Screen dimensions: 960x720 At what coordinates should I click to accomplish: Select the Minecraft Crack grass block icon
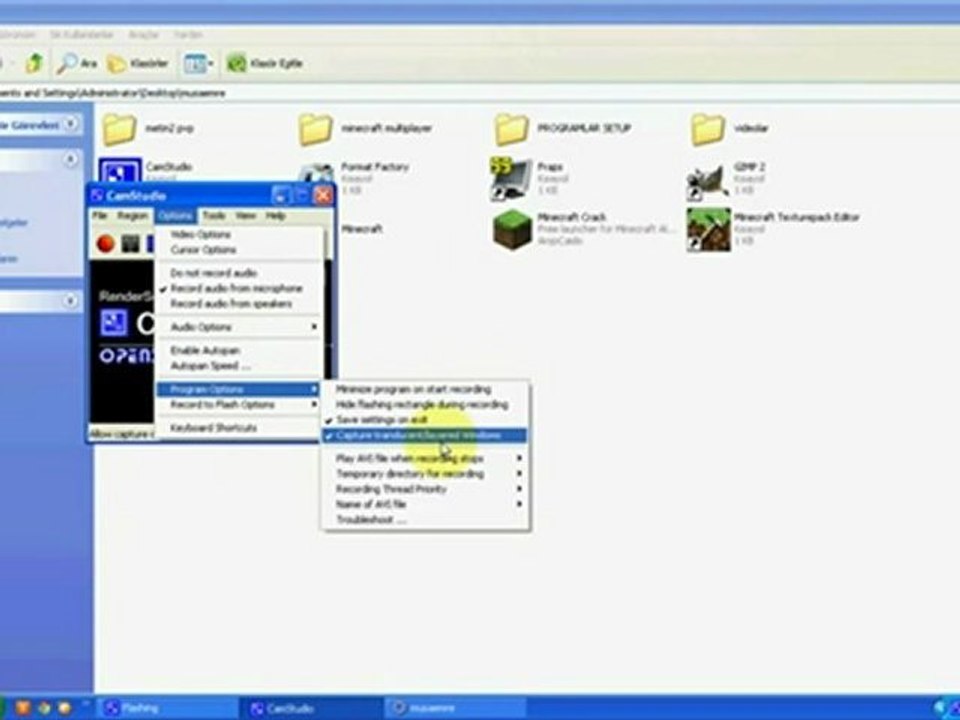click(x=512, y=229)
